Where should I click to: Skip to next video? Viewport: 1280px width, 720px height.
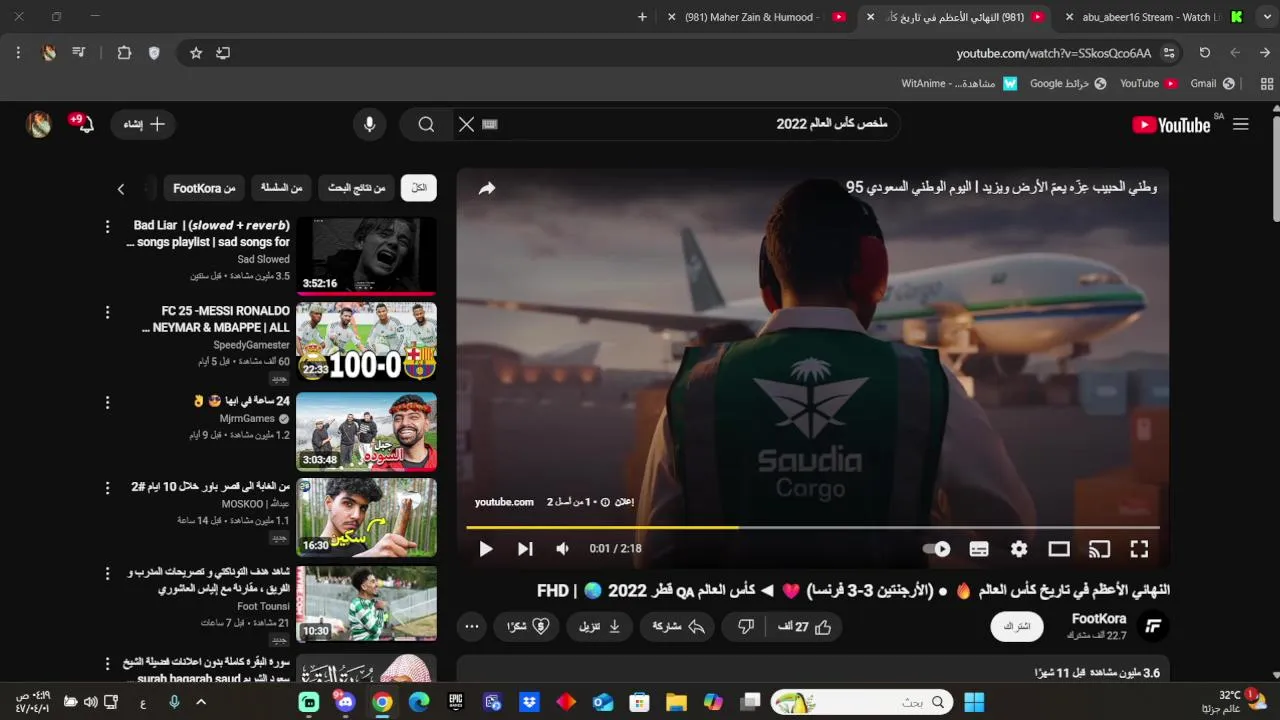tap(525, 549)
